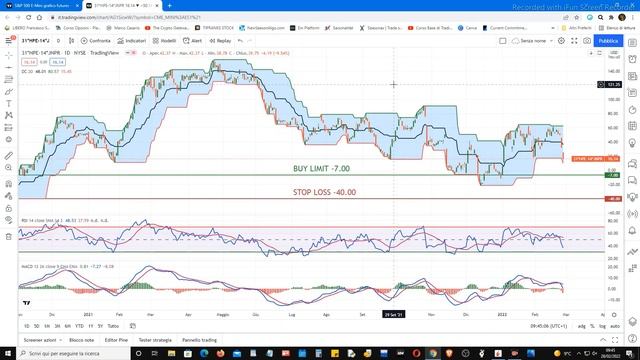Open the Editor Pine tab
Viewport: 640px width, 360px height.
click(x=116, y=340)
